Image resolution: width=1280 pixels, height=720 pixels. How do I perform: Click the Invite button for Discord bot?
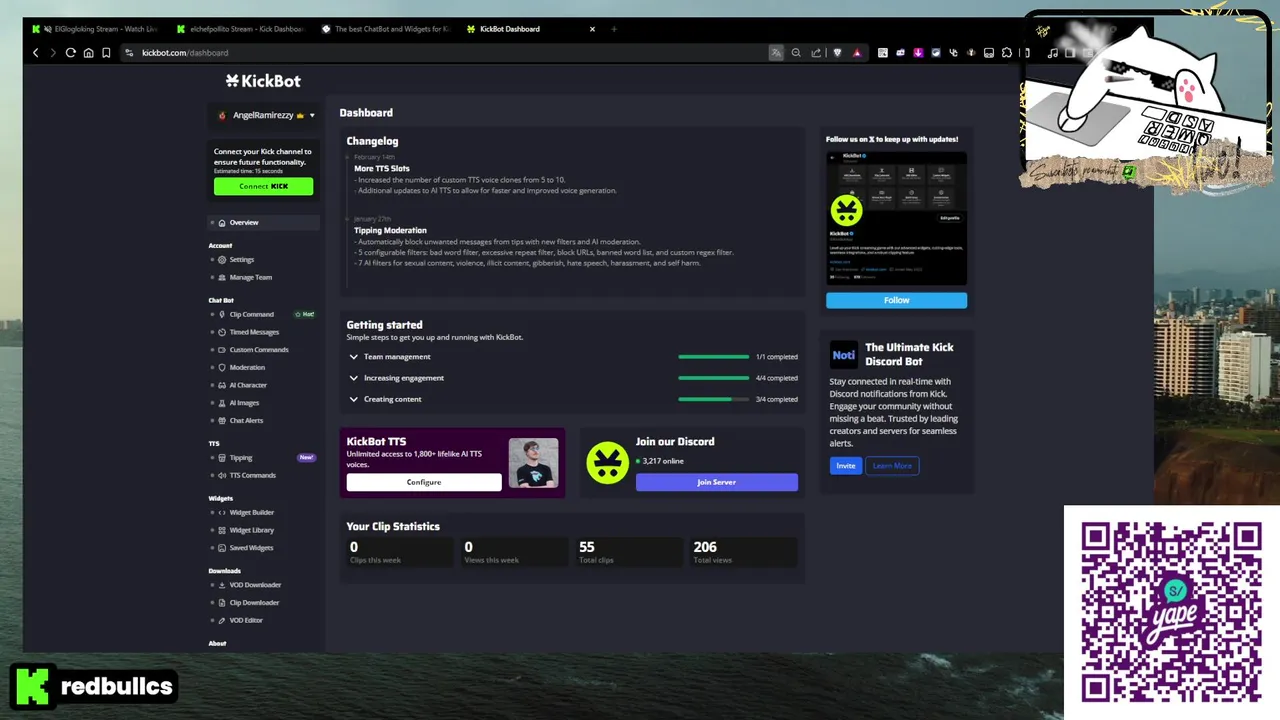pyautogui.click(x=846, y=466)
